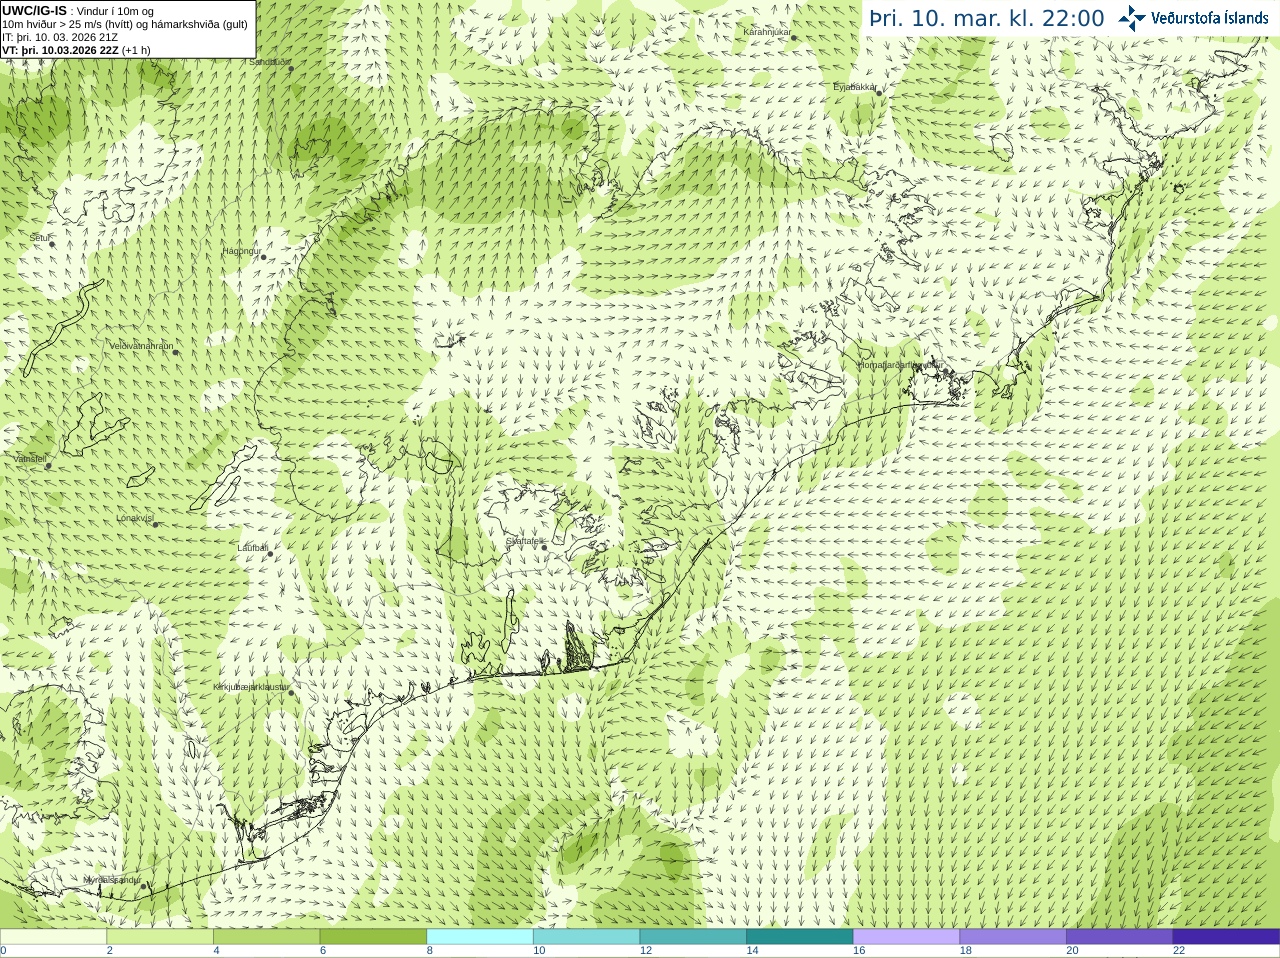Click the Veiðivatnahraun station label

click(x=141, y=346)
